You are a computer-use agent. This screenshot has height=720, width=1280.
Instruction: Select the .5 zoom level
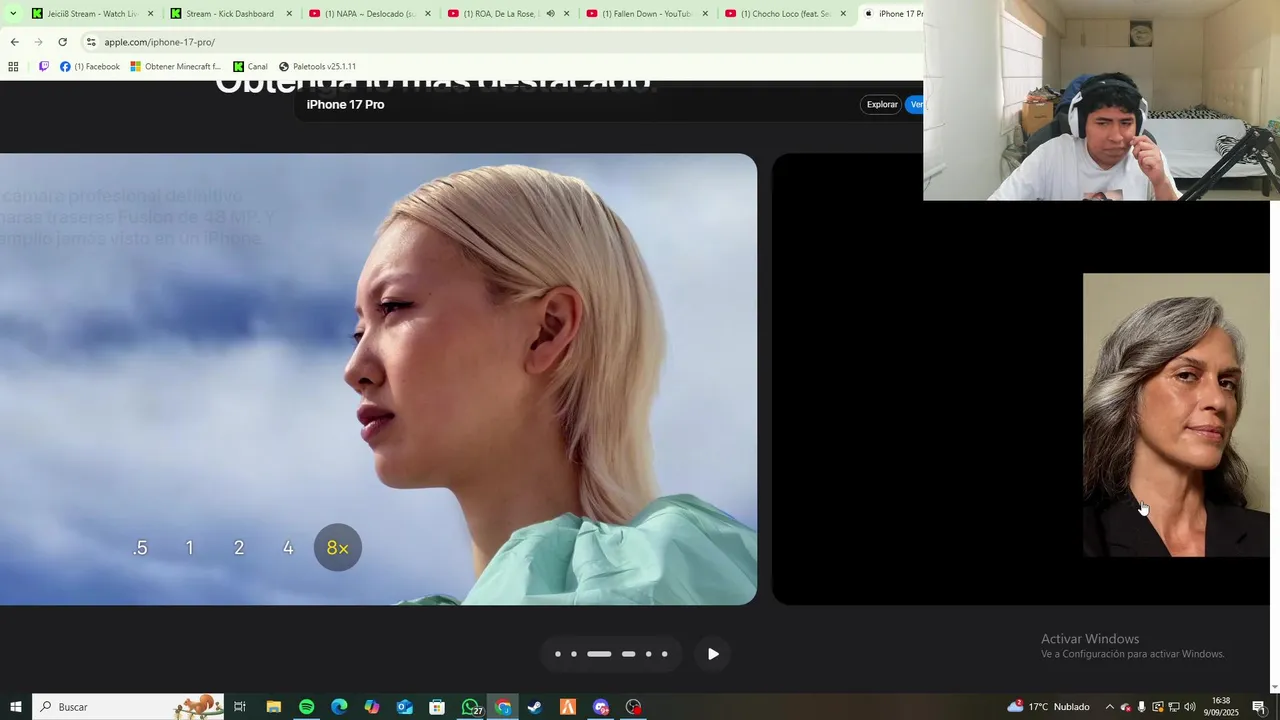tap(140, 548)
